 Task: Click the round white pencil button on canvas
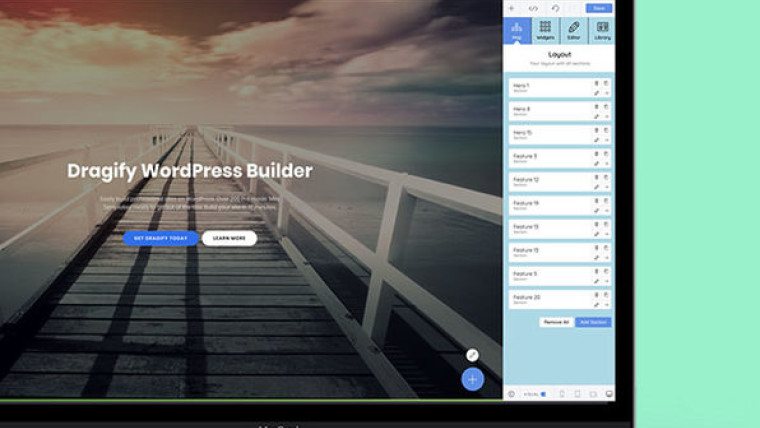tap(472, 355)
